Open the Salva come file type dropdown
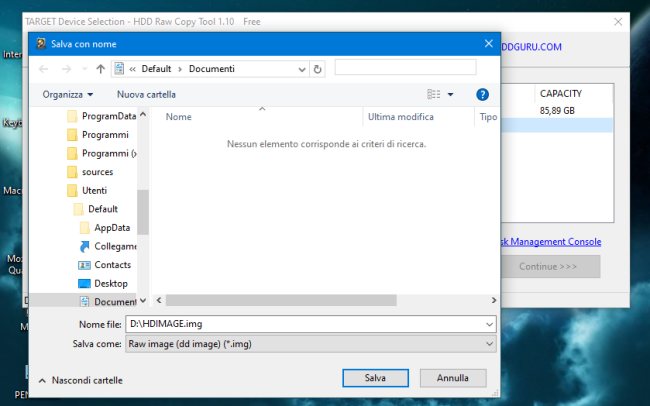This screenshot has height=406, width=650. pos(311,344)
